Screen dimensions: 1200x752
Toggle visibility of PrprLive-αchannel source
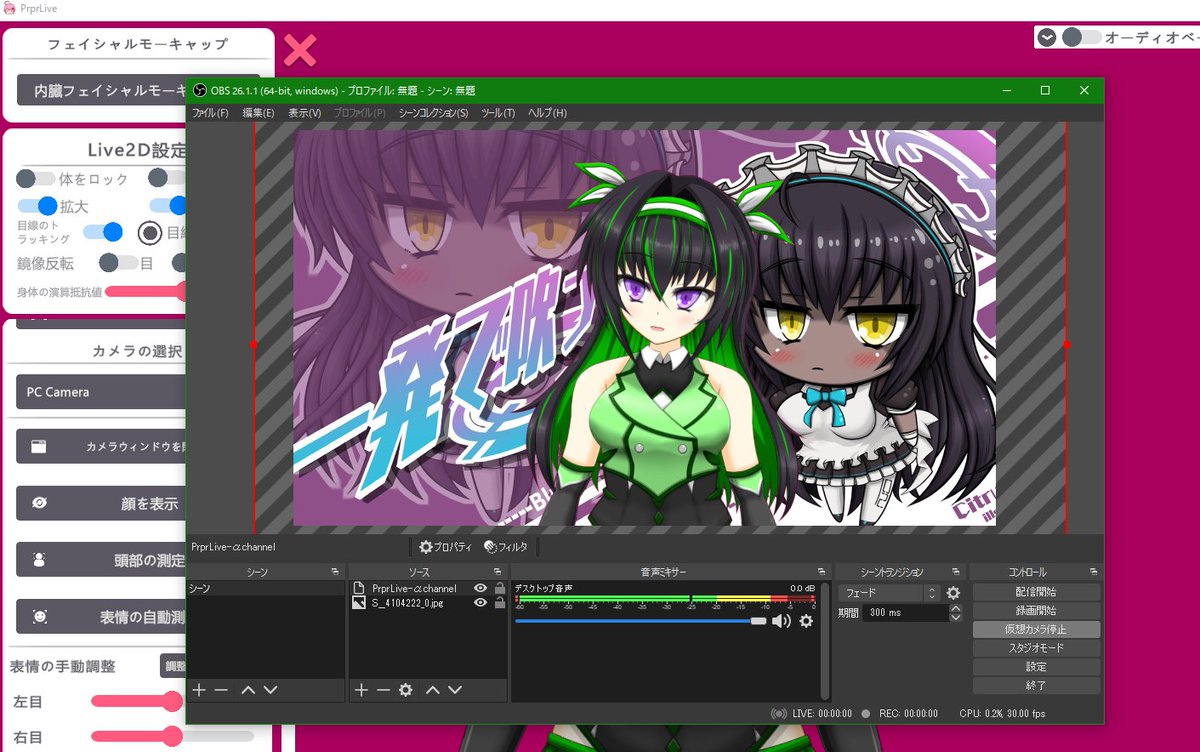pos(480,589)
